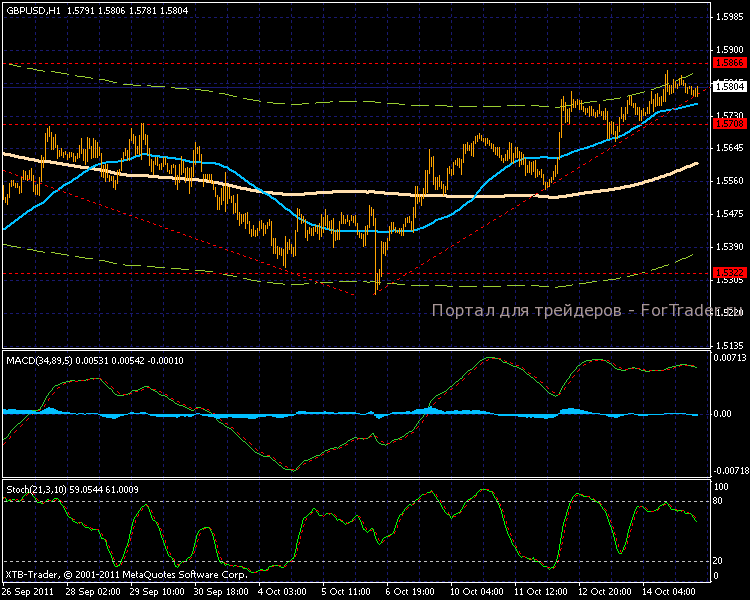Image resolution: width=750 pixels, height=600 pixels.
Task: Click the Stoch(21,3,10) indicator label
Action: (x=36, y=487)
